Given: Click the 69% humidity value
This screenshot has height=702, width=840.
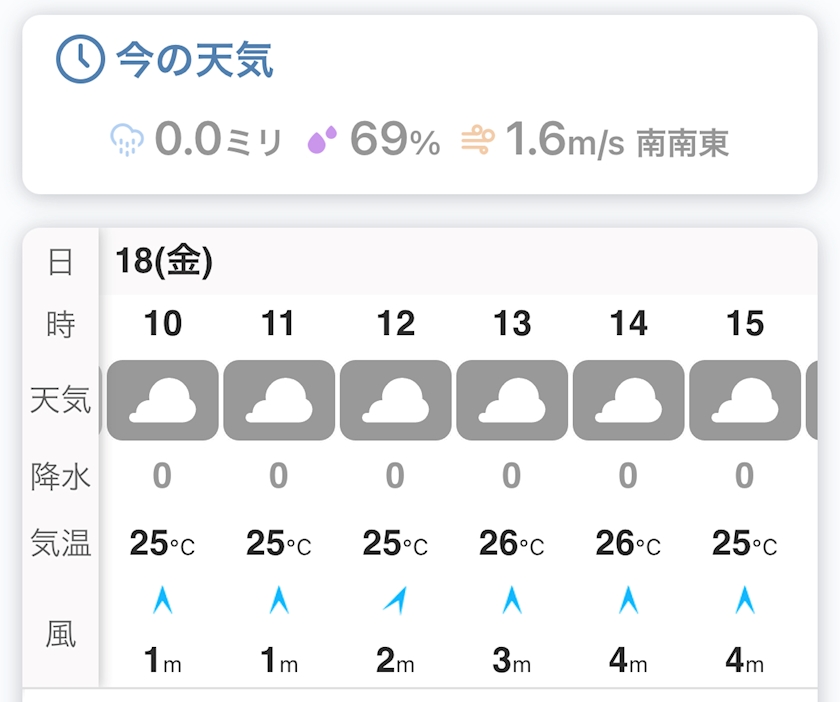Looking at the screenshot, I should (x=395, y=141).
